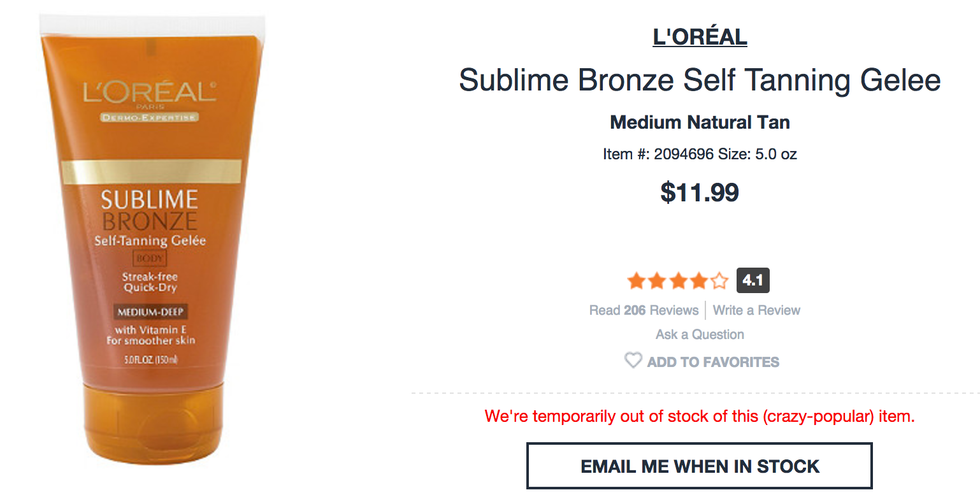Select the Medium Natural Tan shade label
980x497 pixels.
700,123
